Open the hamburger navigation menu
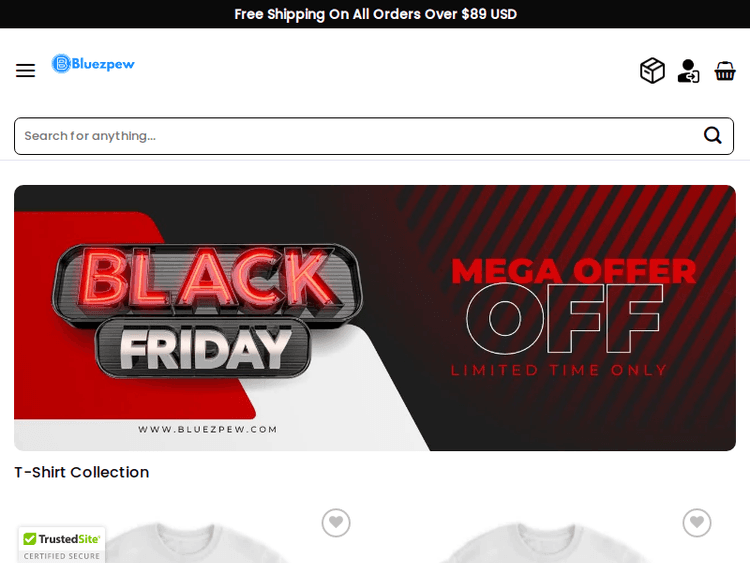The image size is (750, 563). (25, 70)
